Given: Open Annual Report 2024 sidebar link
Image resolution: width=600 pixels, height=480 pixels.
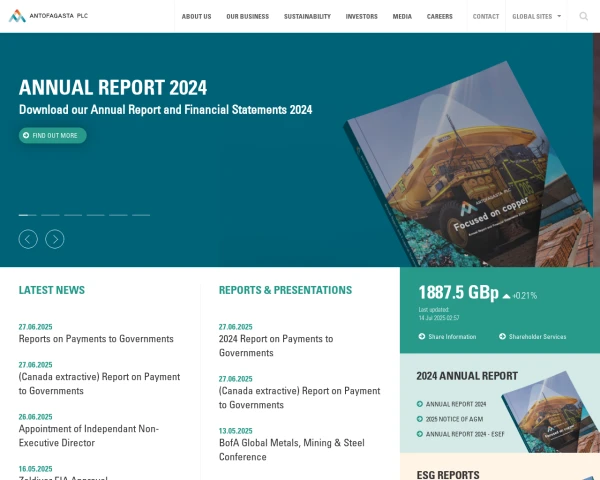Looking at the screenshot, I should (456, 404).
